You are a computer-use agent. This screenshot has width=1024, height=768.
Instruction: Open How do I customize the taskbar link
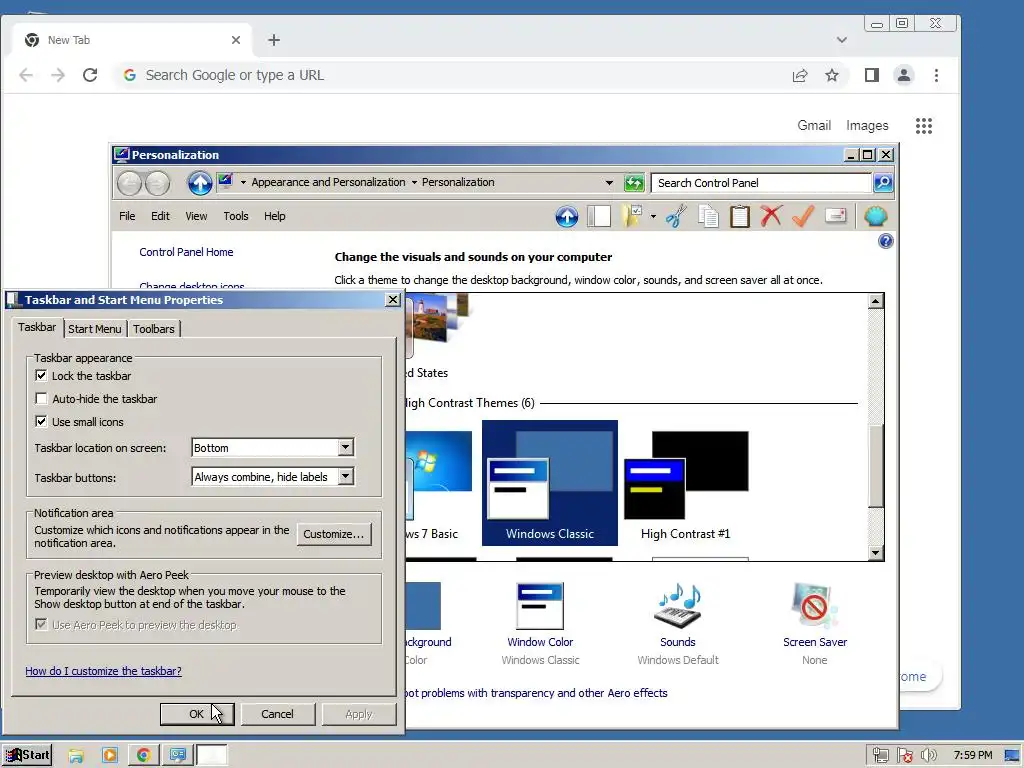(103, 671)
